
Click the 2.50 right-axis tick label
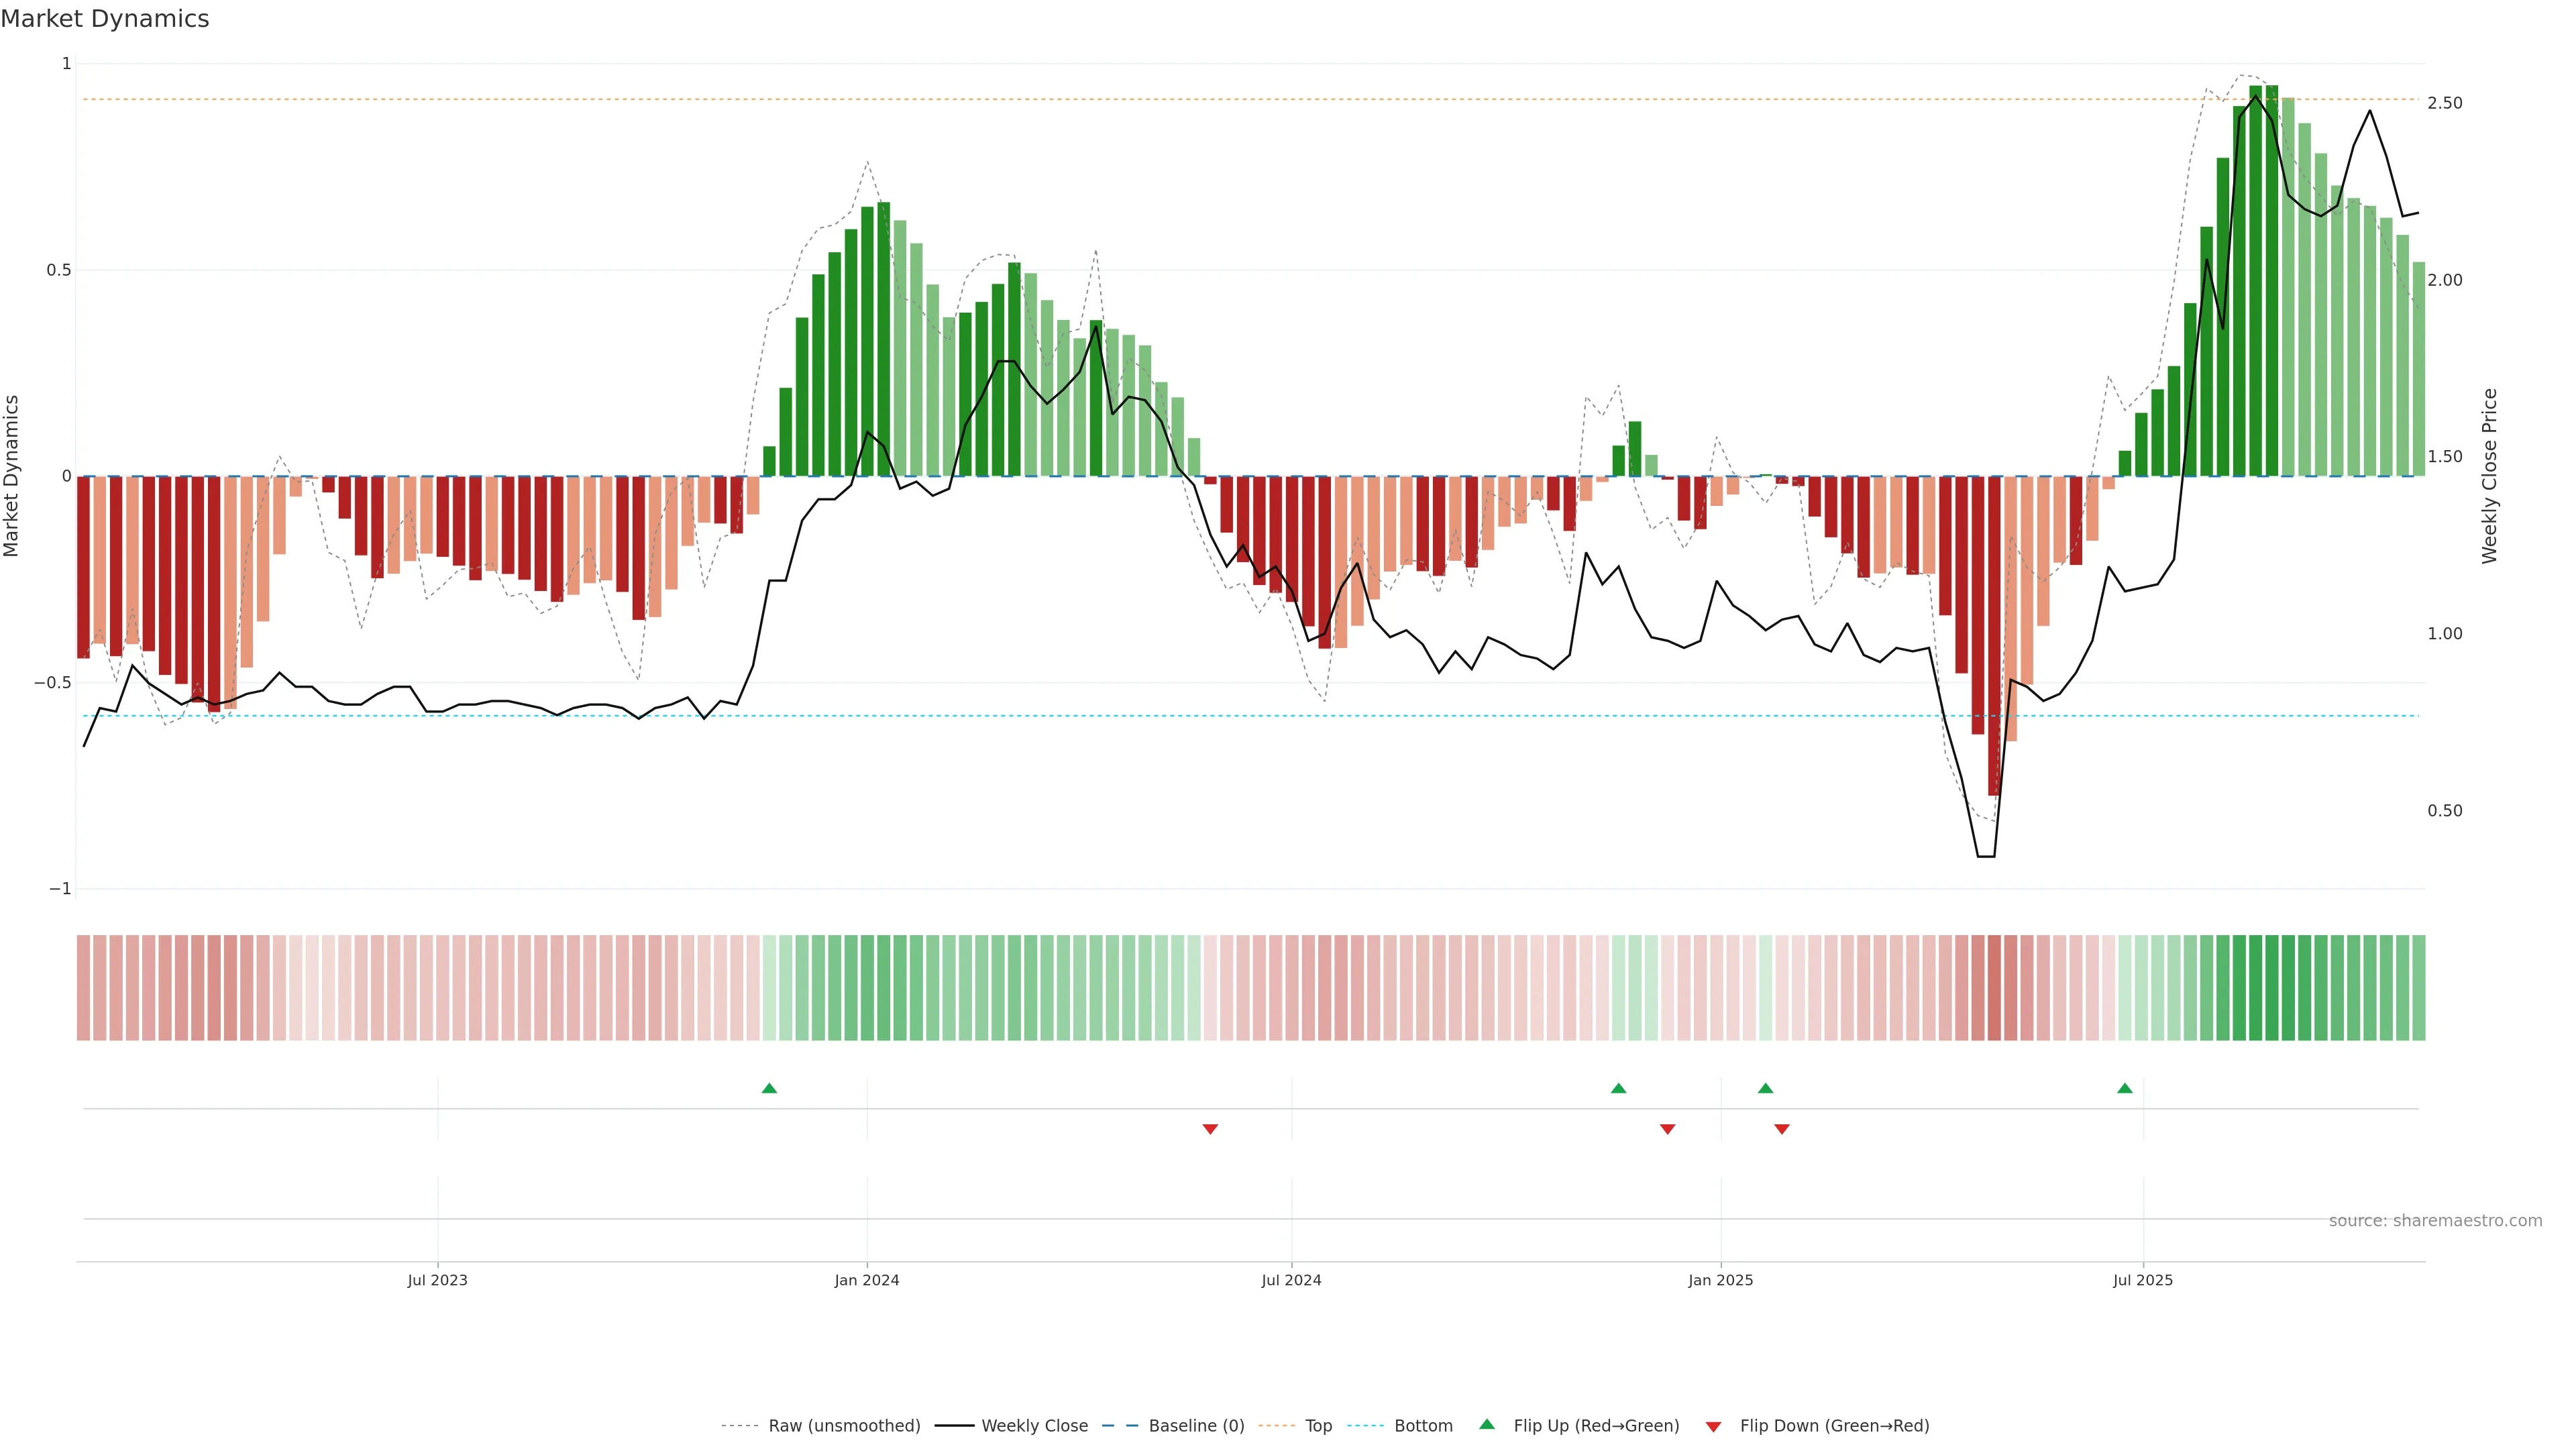click(2444, 103)
